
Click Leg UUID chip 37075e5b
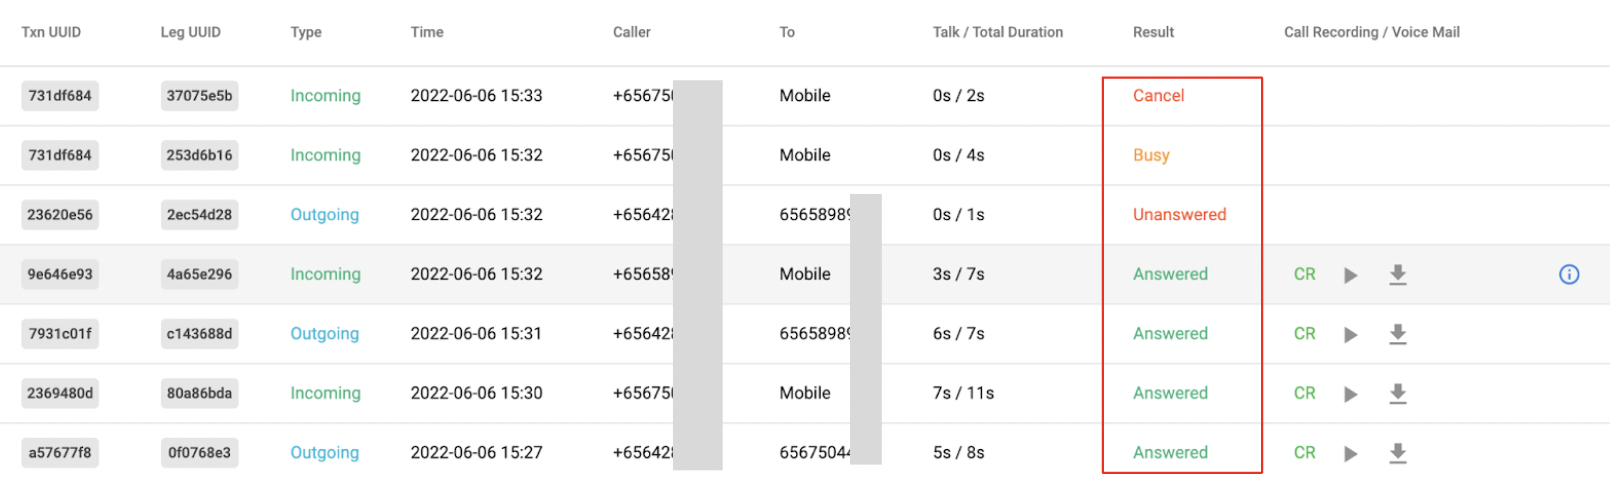click(x=199, y=96)
